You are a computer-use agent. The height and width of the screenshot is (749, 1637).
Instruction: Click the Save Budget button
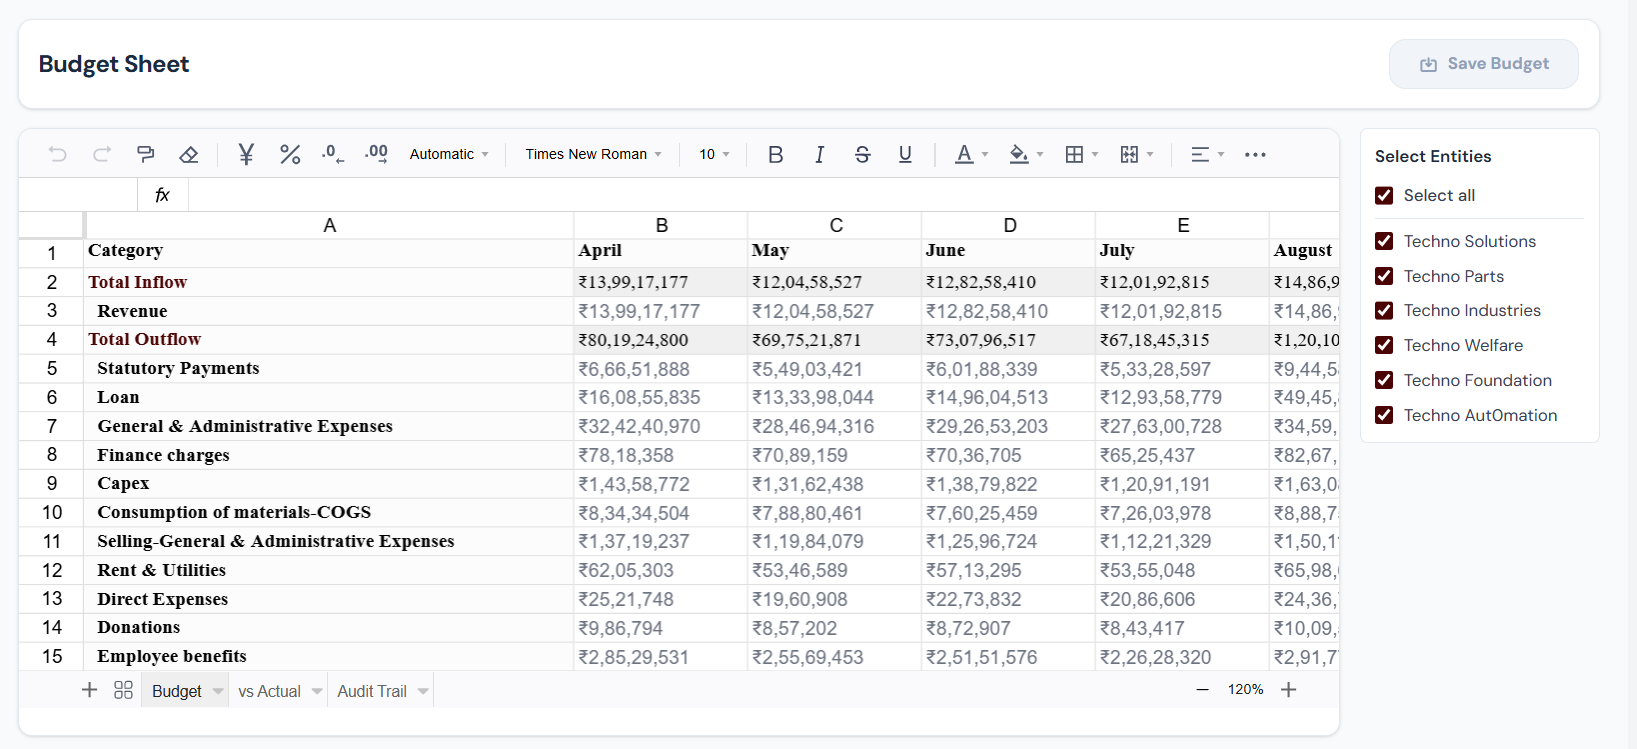click(x=1483, y=64)
